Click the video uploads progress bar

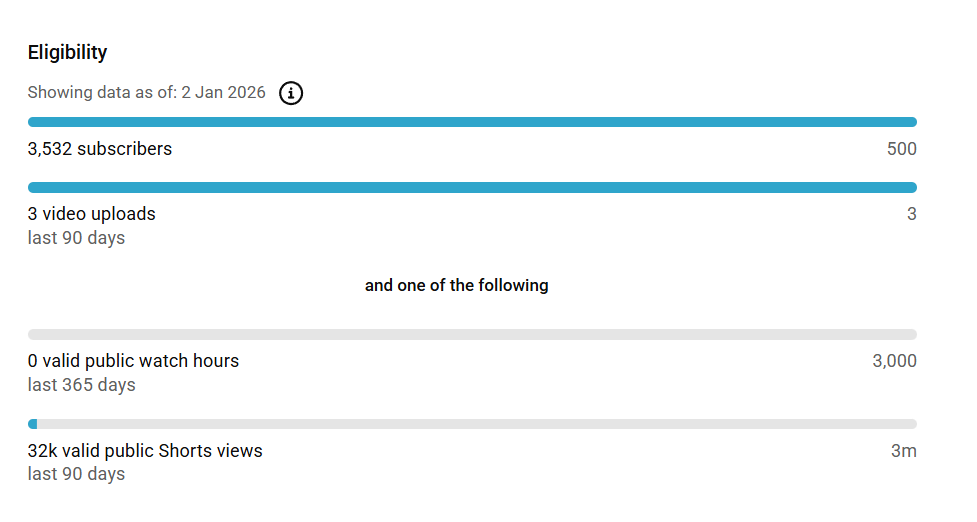coord(472,187)
